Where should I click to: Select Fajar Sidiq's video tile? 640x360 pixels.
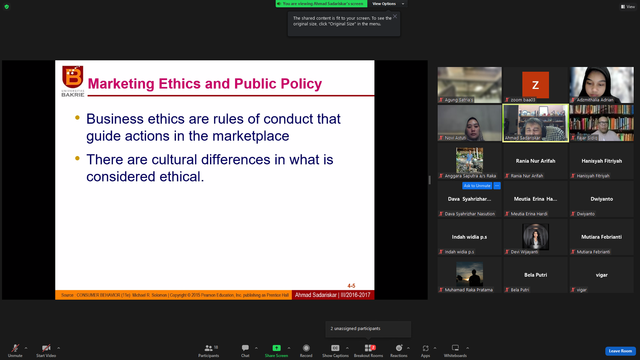602,123
